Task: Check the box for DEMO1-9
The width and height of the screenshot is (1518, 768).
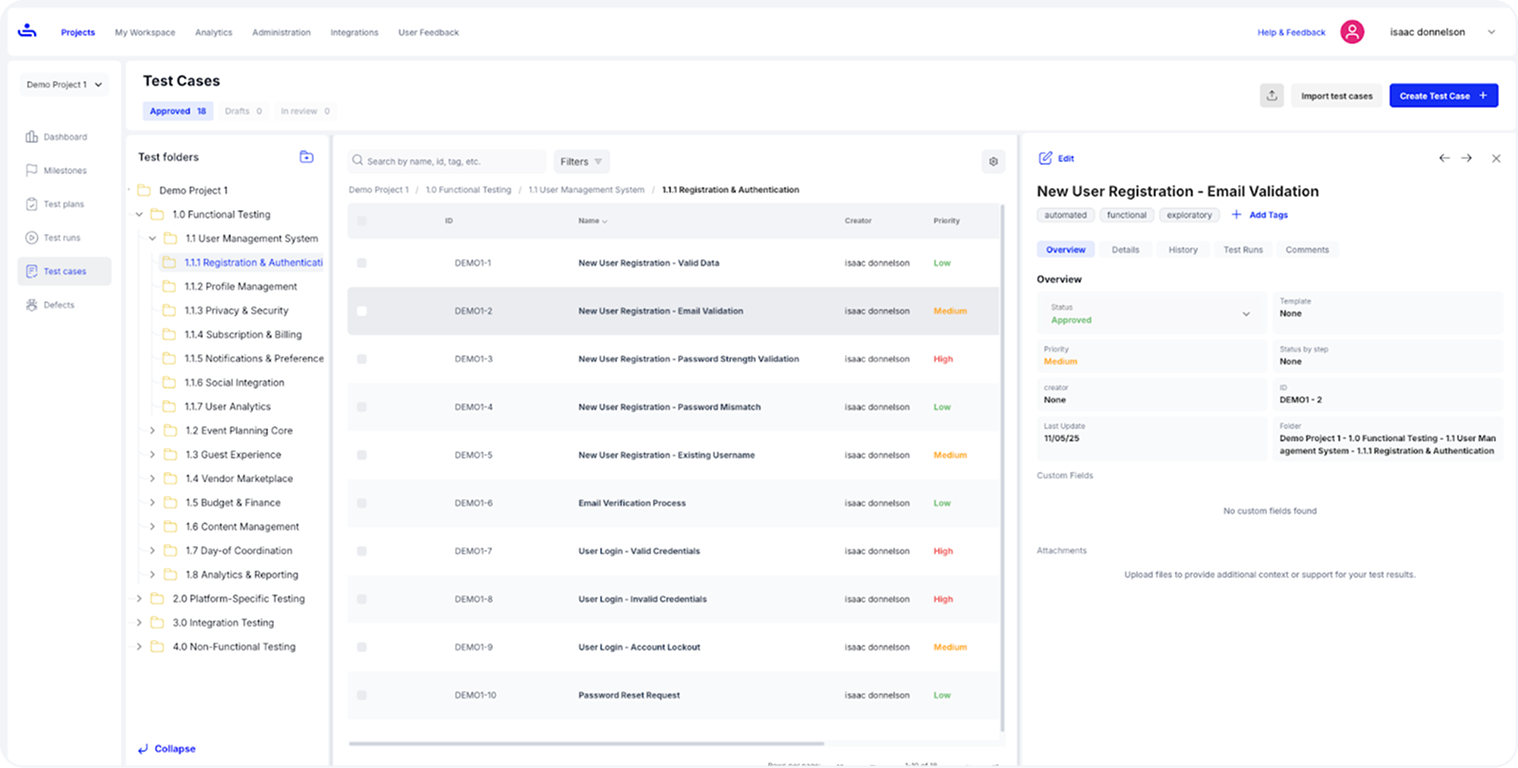Action: (362, 647)
